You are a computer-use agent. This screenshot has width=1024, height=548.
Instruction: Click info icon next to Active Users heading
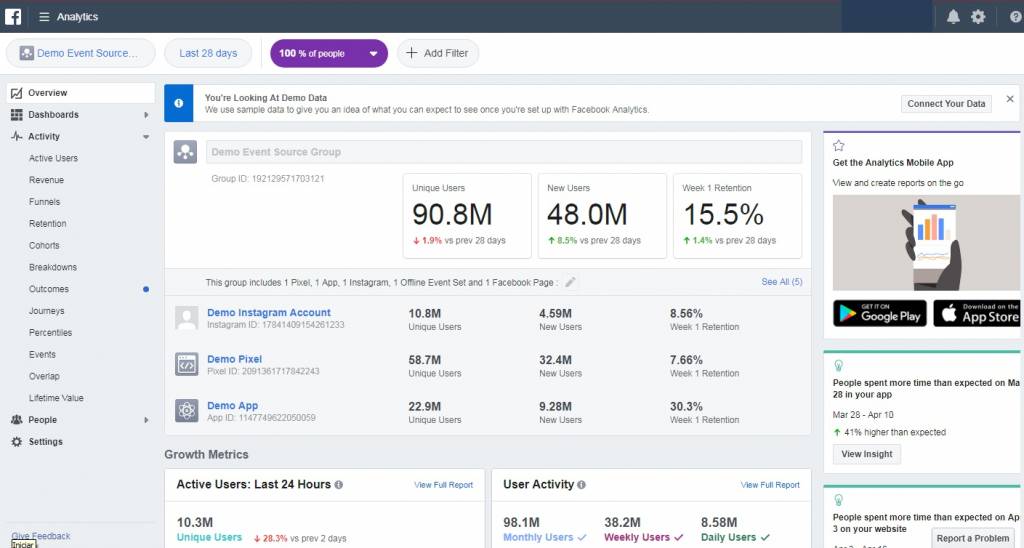click(x=338, y=485)
